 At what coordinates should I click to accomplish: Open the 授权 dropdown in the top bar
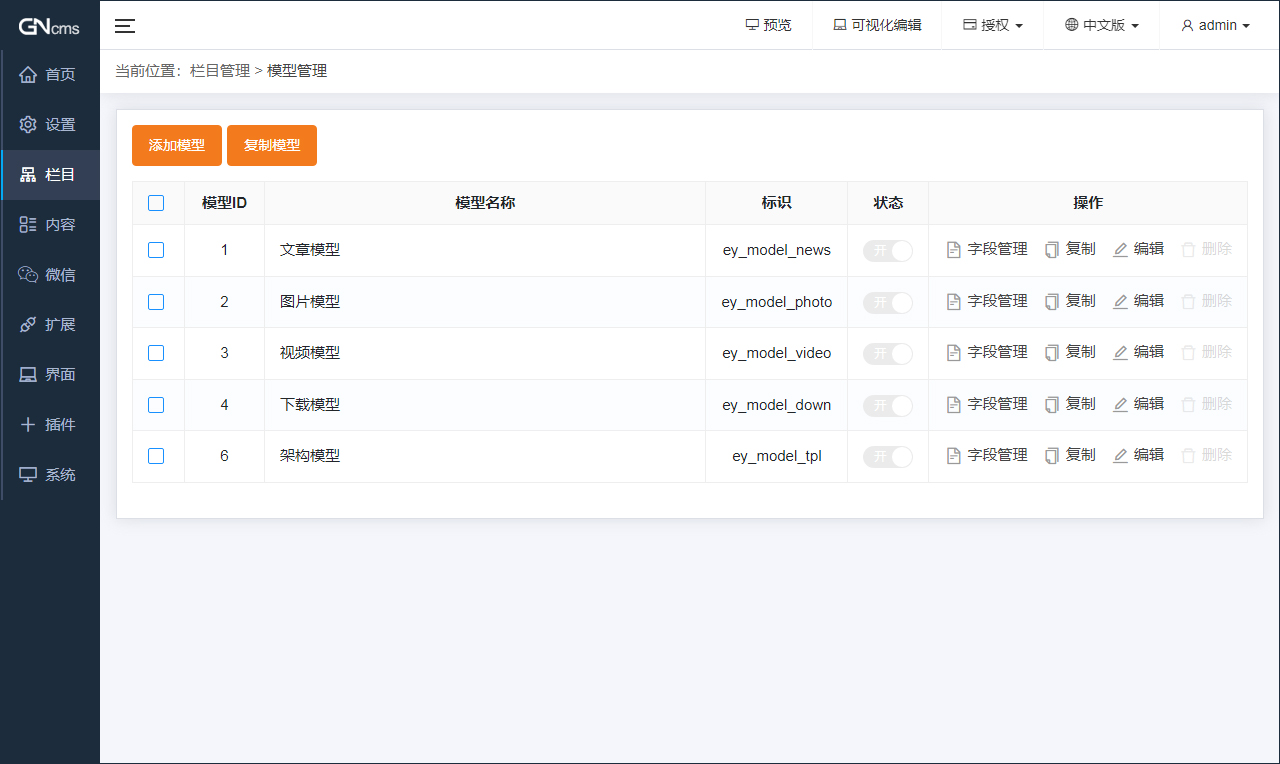[991, 25]
